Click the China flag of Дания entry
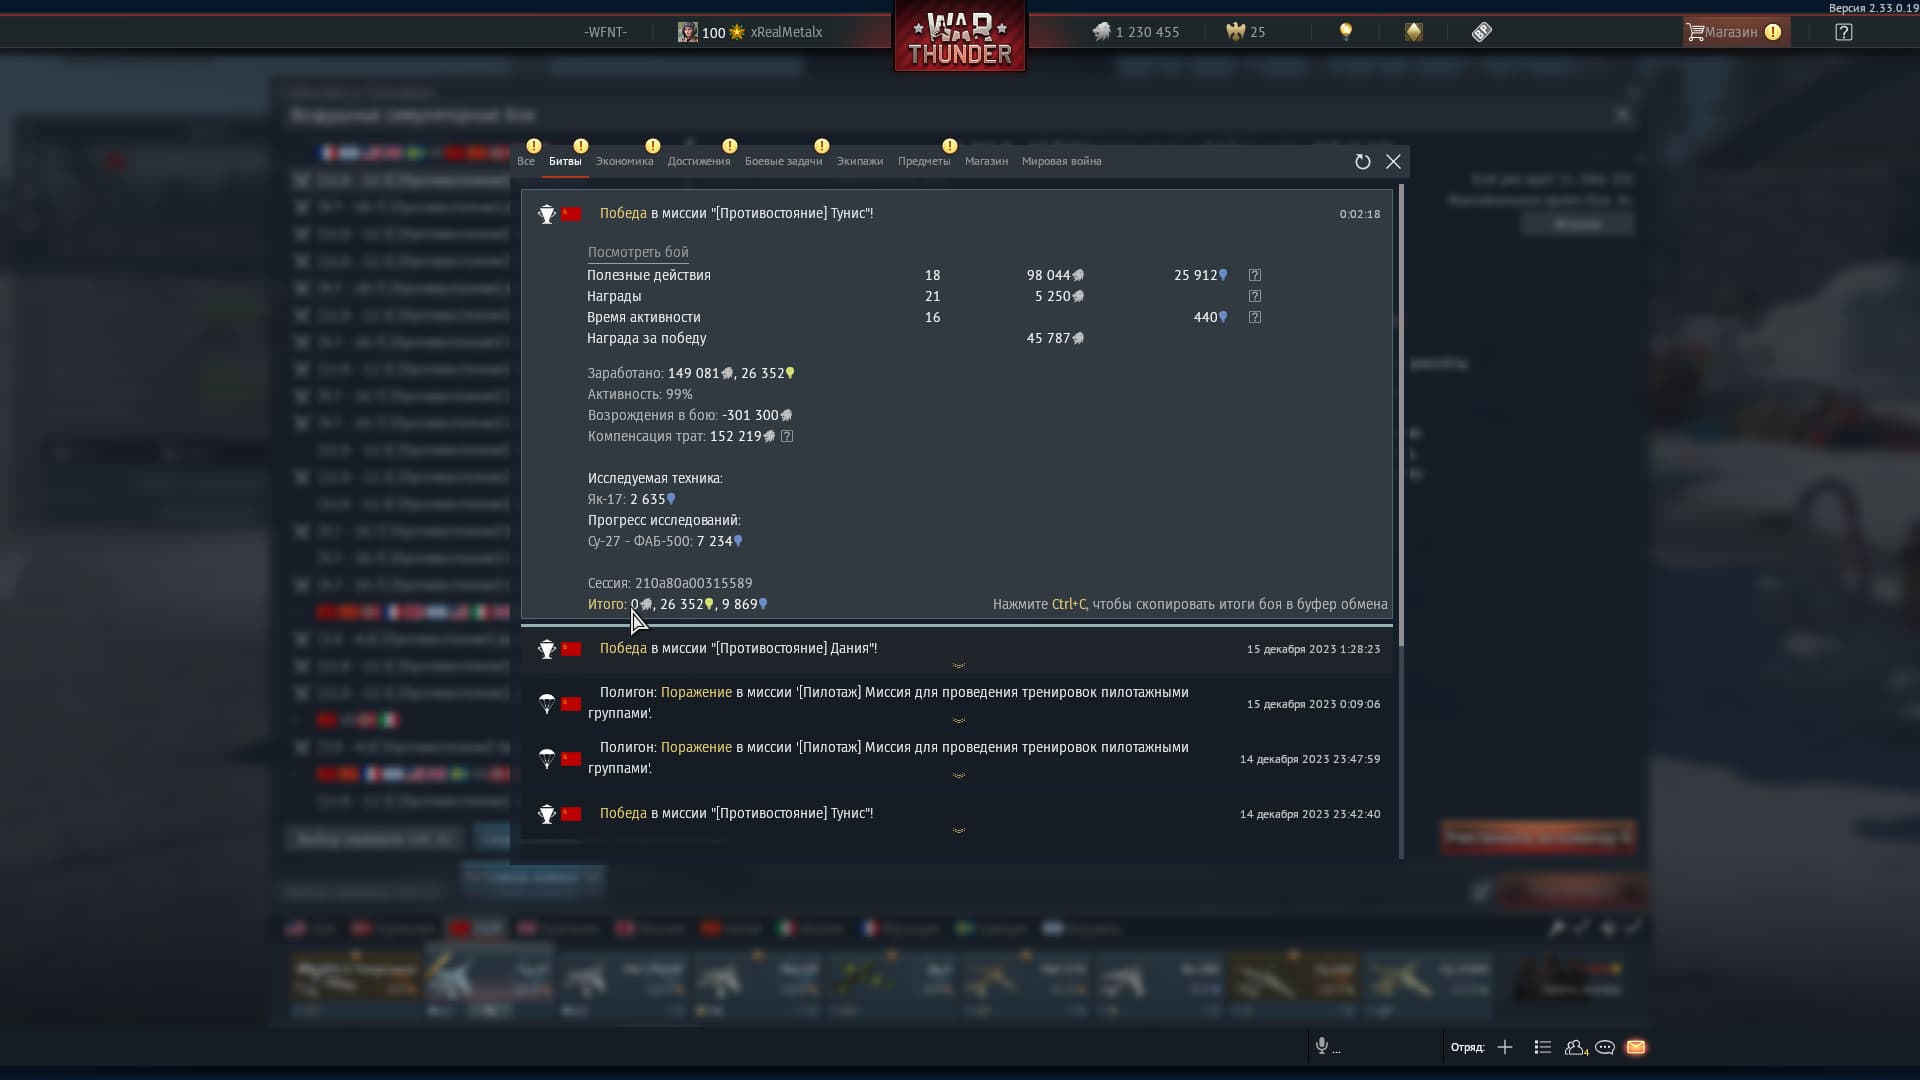The width and height of the screenshot is (1920, 1080). [x=571, y=649]
